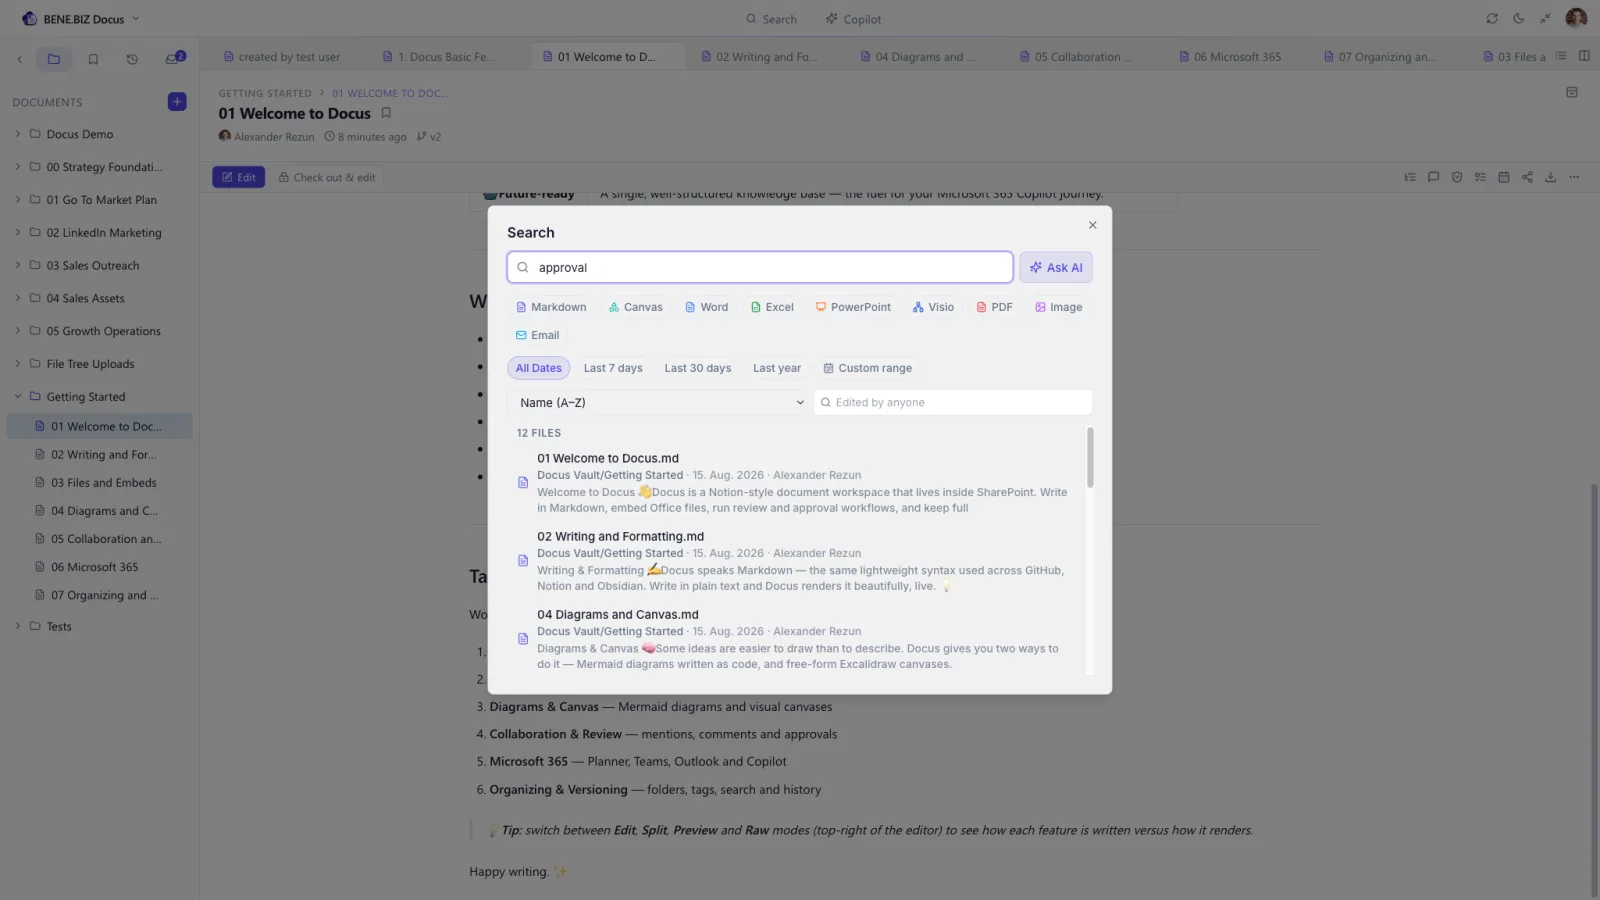Image resolution: width=1600 pixels, height=900 pixels.
Task: Click the Edit button
Action: coord(238,177)
